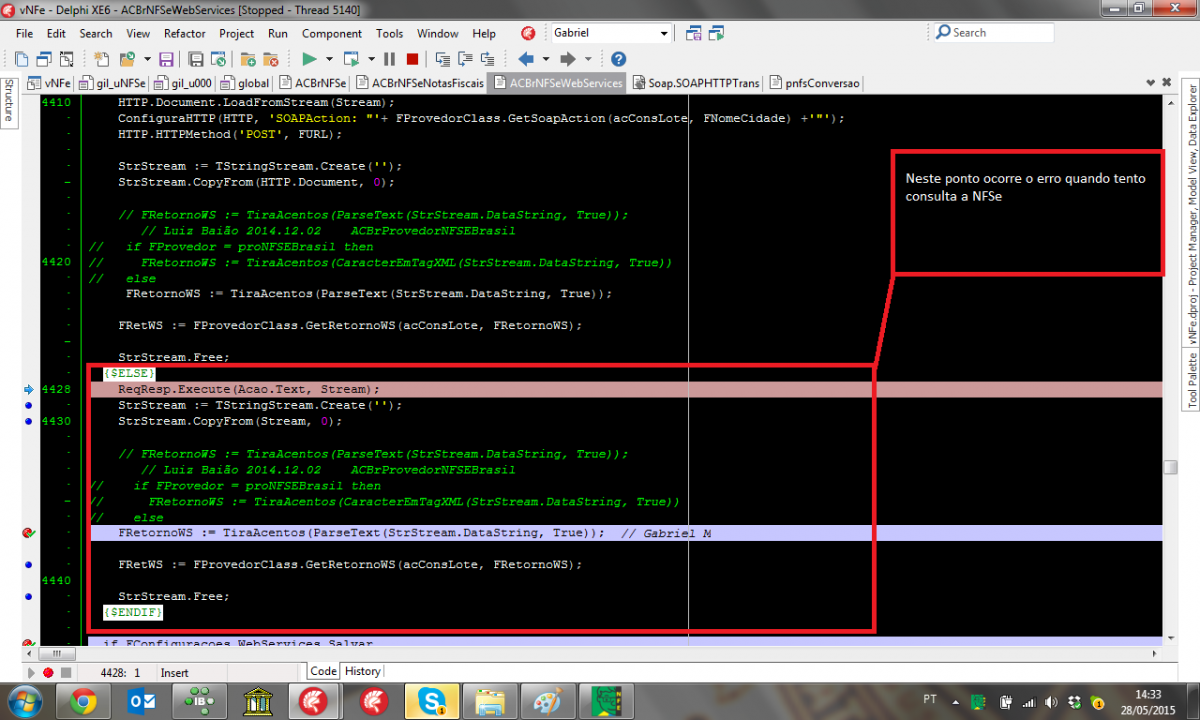This screenshot has height=720, width=1200.
Task: Click the Windows Start button
Action: pos(24,701)
